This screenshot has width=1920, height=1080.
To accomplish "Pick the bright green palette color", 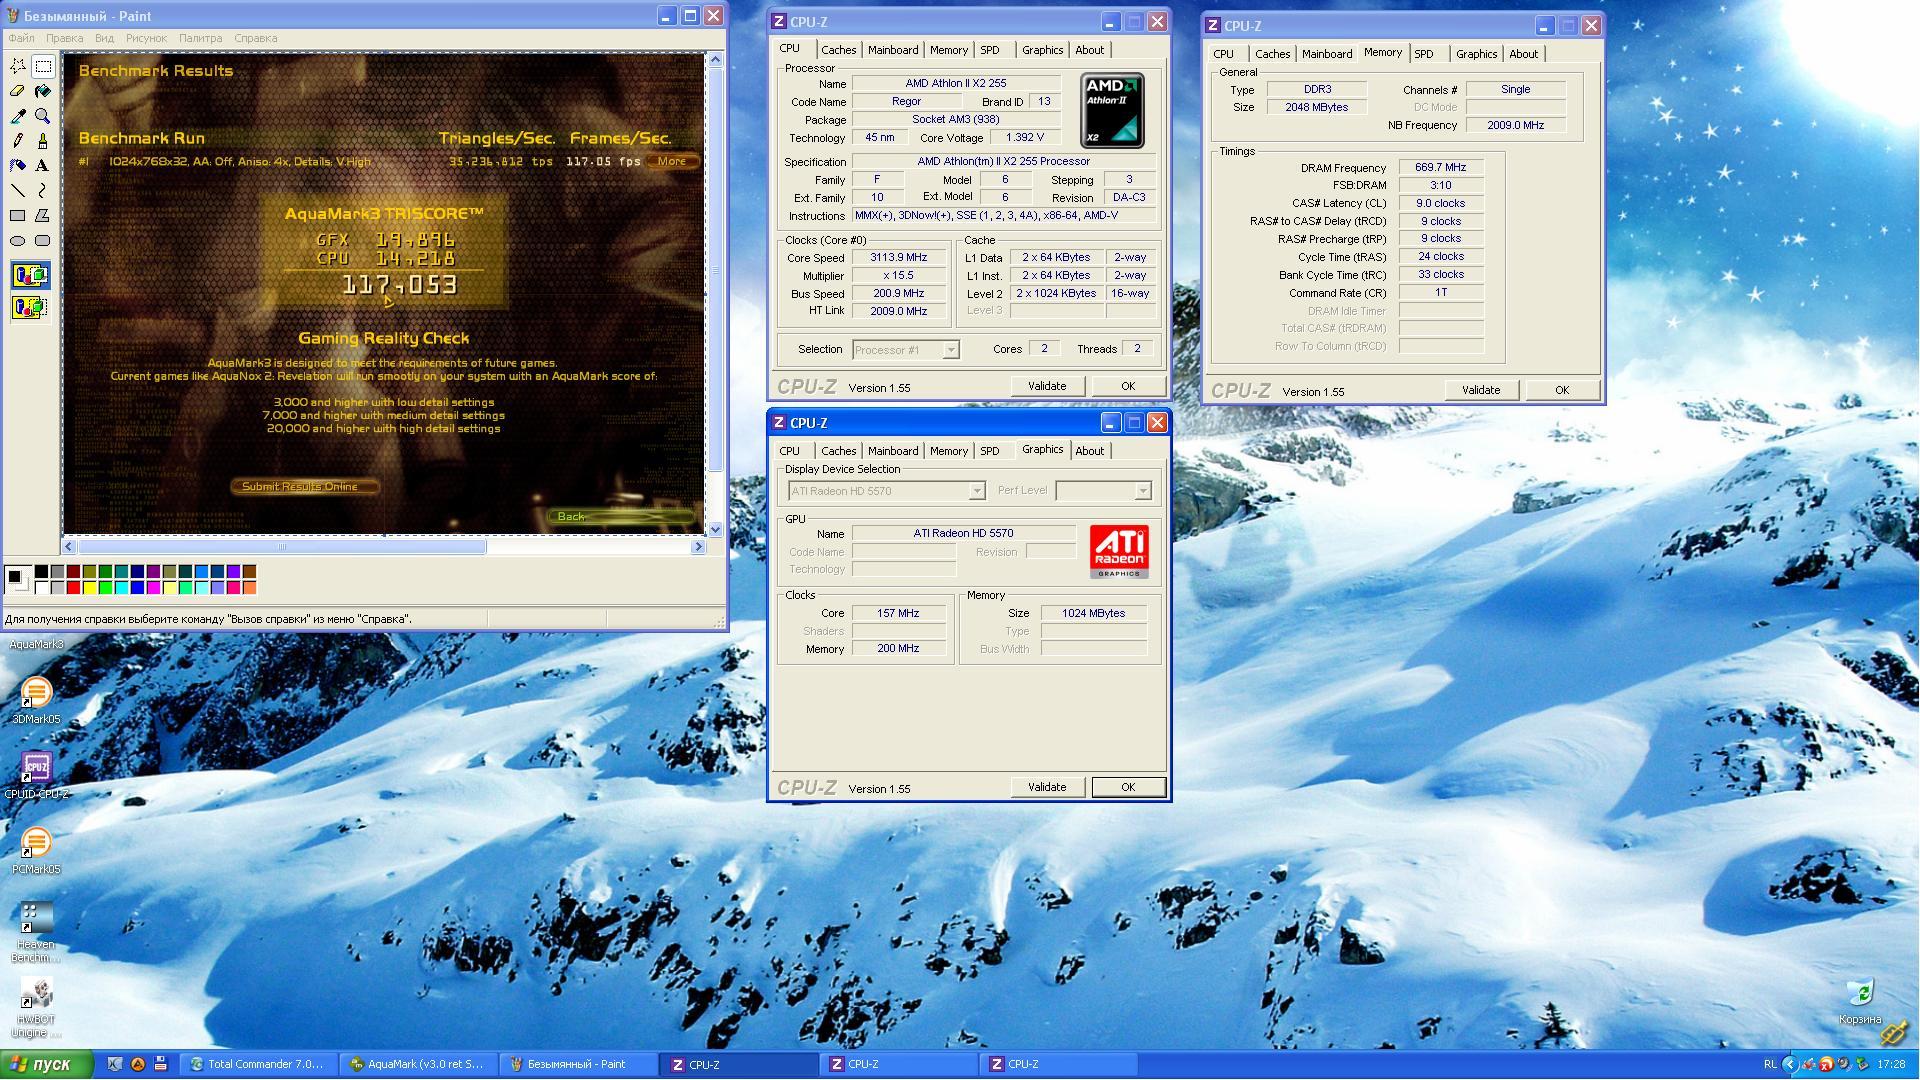I will [105, 588].
